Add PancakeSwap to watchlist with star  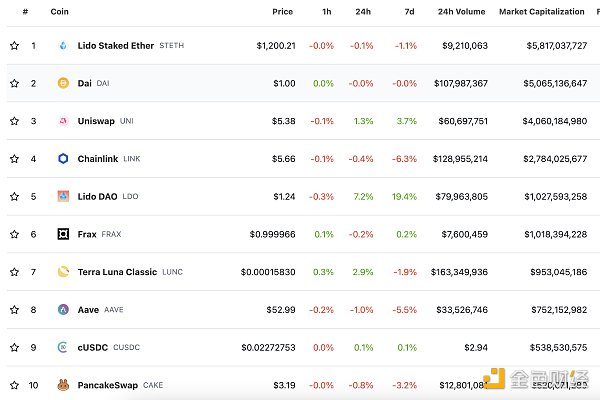[14, 385]
